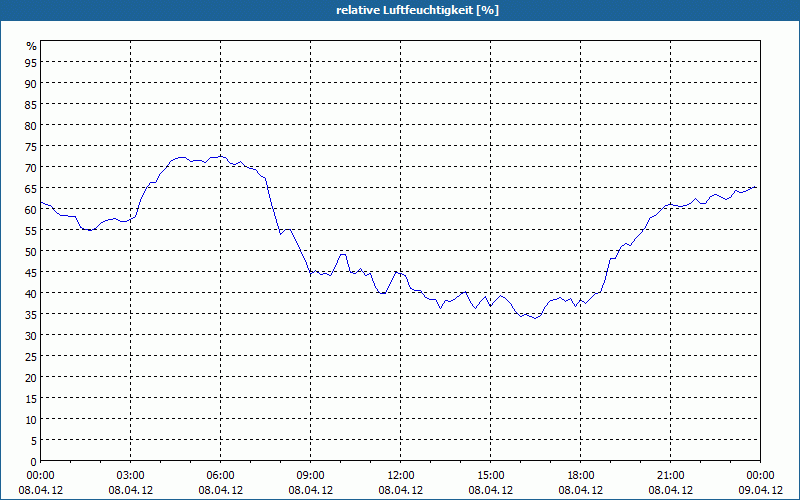Select the 20 y-axis label

pos(31,378)
